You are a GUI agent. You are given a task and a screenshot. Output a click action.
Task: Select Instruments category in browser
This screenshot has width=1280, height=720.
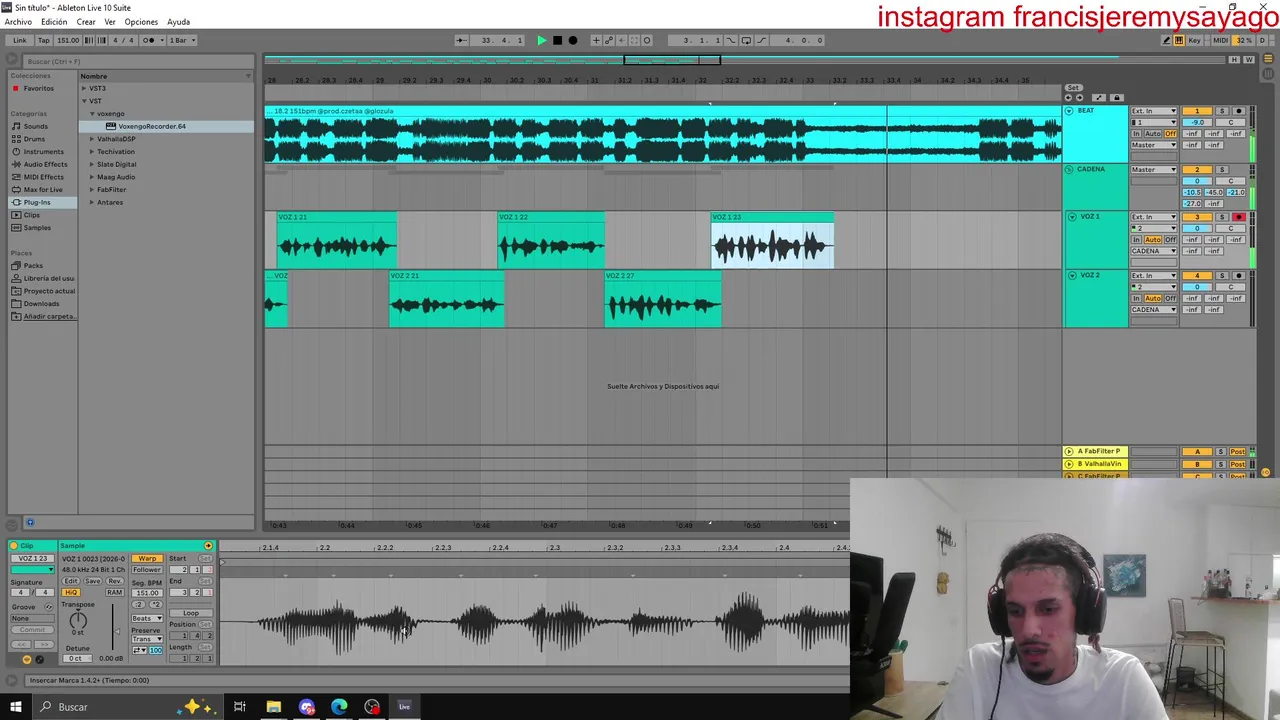pyautogui.click(x=43, y=152)
